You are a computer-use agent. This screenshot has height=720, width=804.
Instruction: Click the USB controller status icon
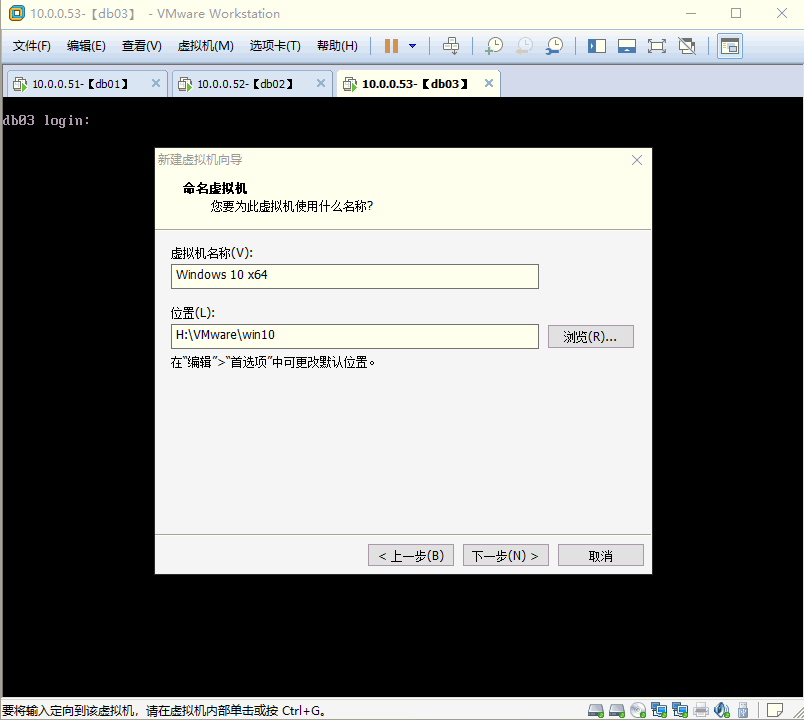coord(742,710)
